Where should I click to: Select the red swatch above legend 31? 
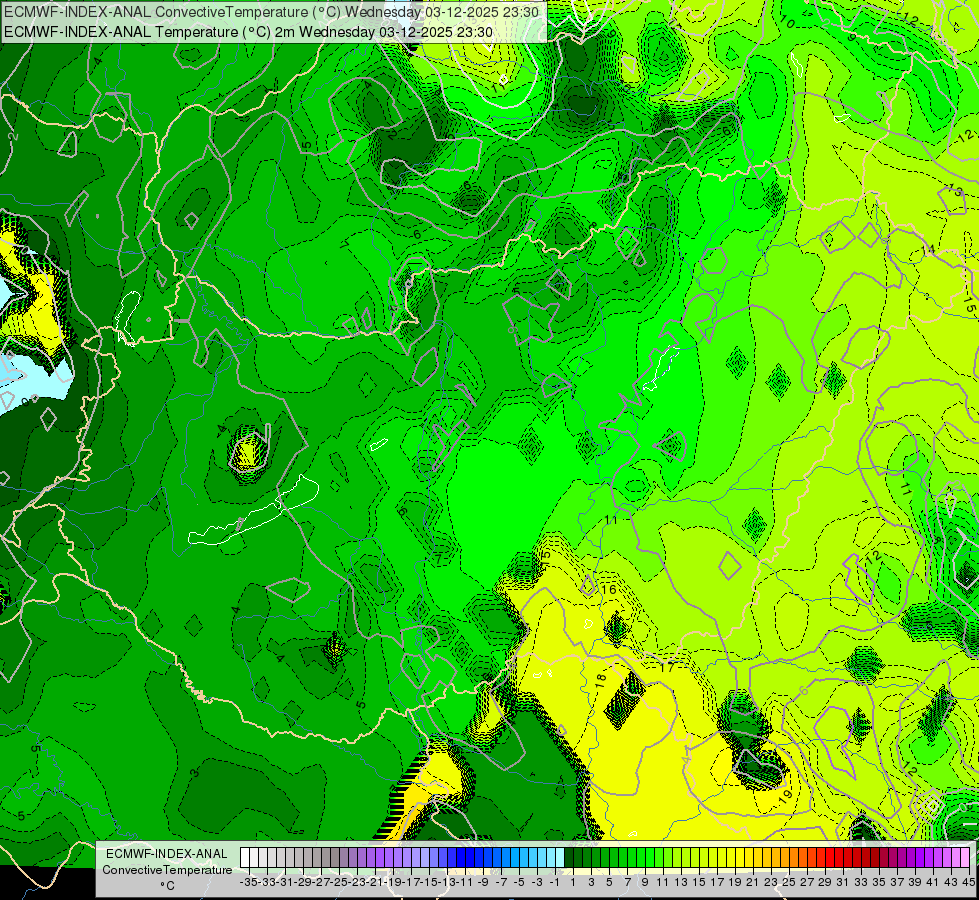(839, 857)
